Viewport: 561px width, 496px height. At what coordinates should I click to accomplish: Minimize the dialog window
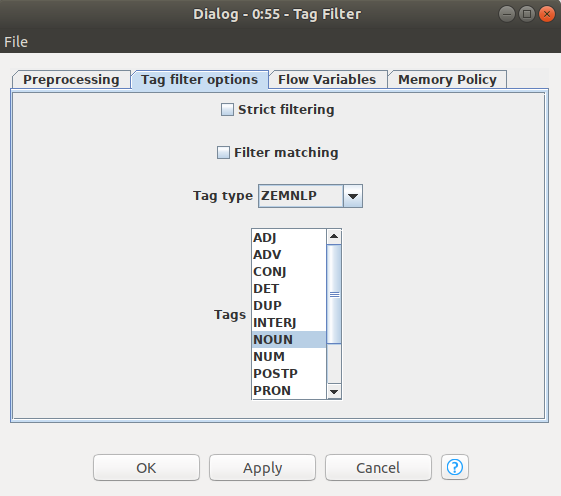tap(507, 14)
